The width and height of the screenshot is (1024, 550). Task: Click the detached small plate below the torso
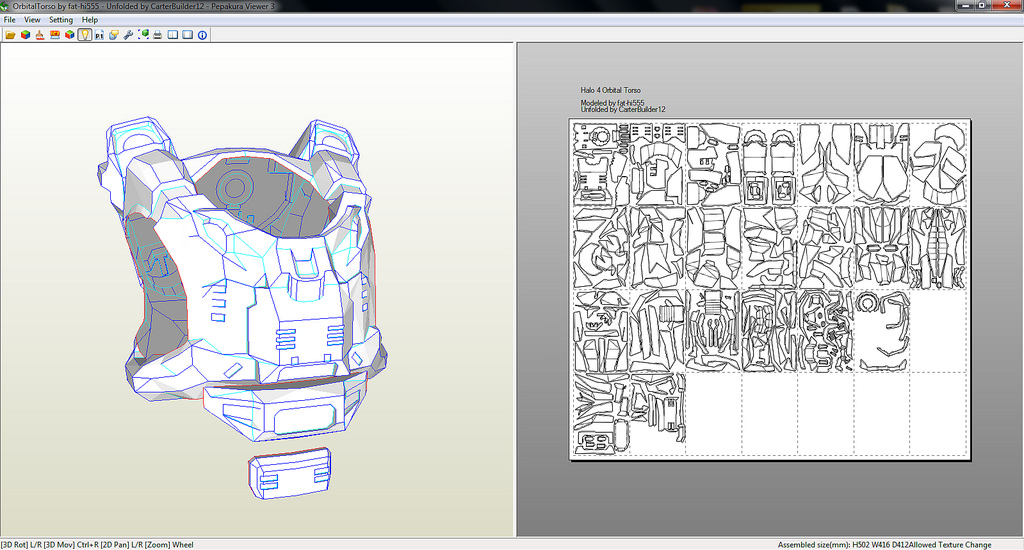pos(289,474)
